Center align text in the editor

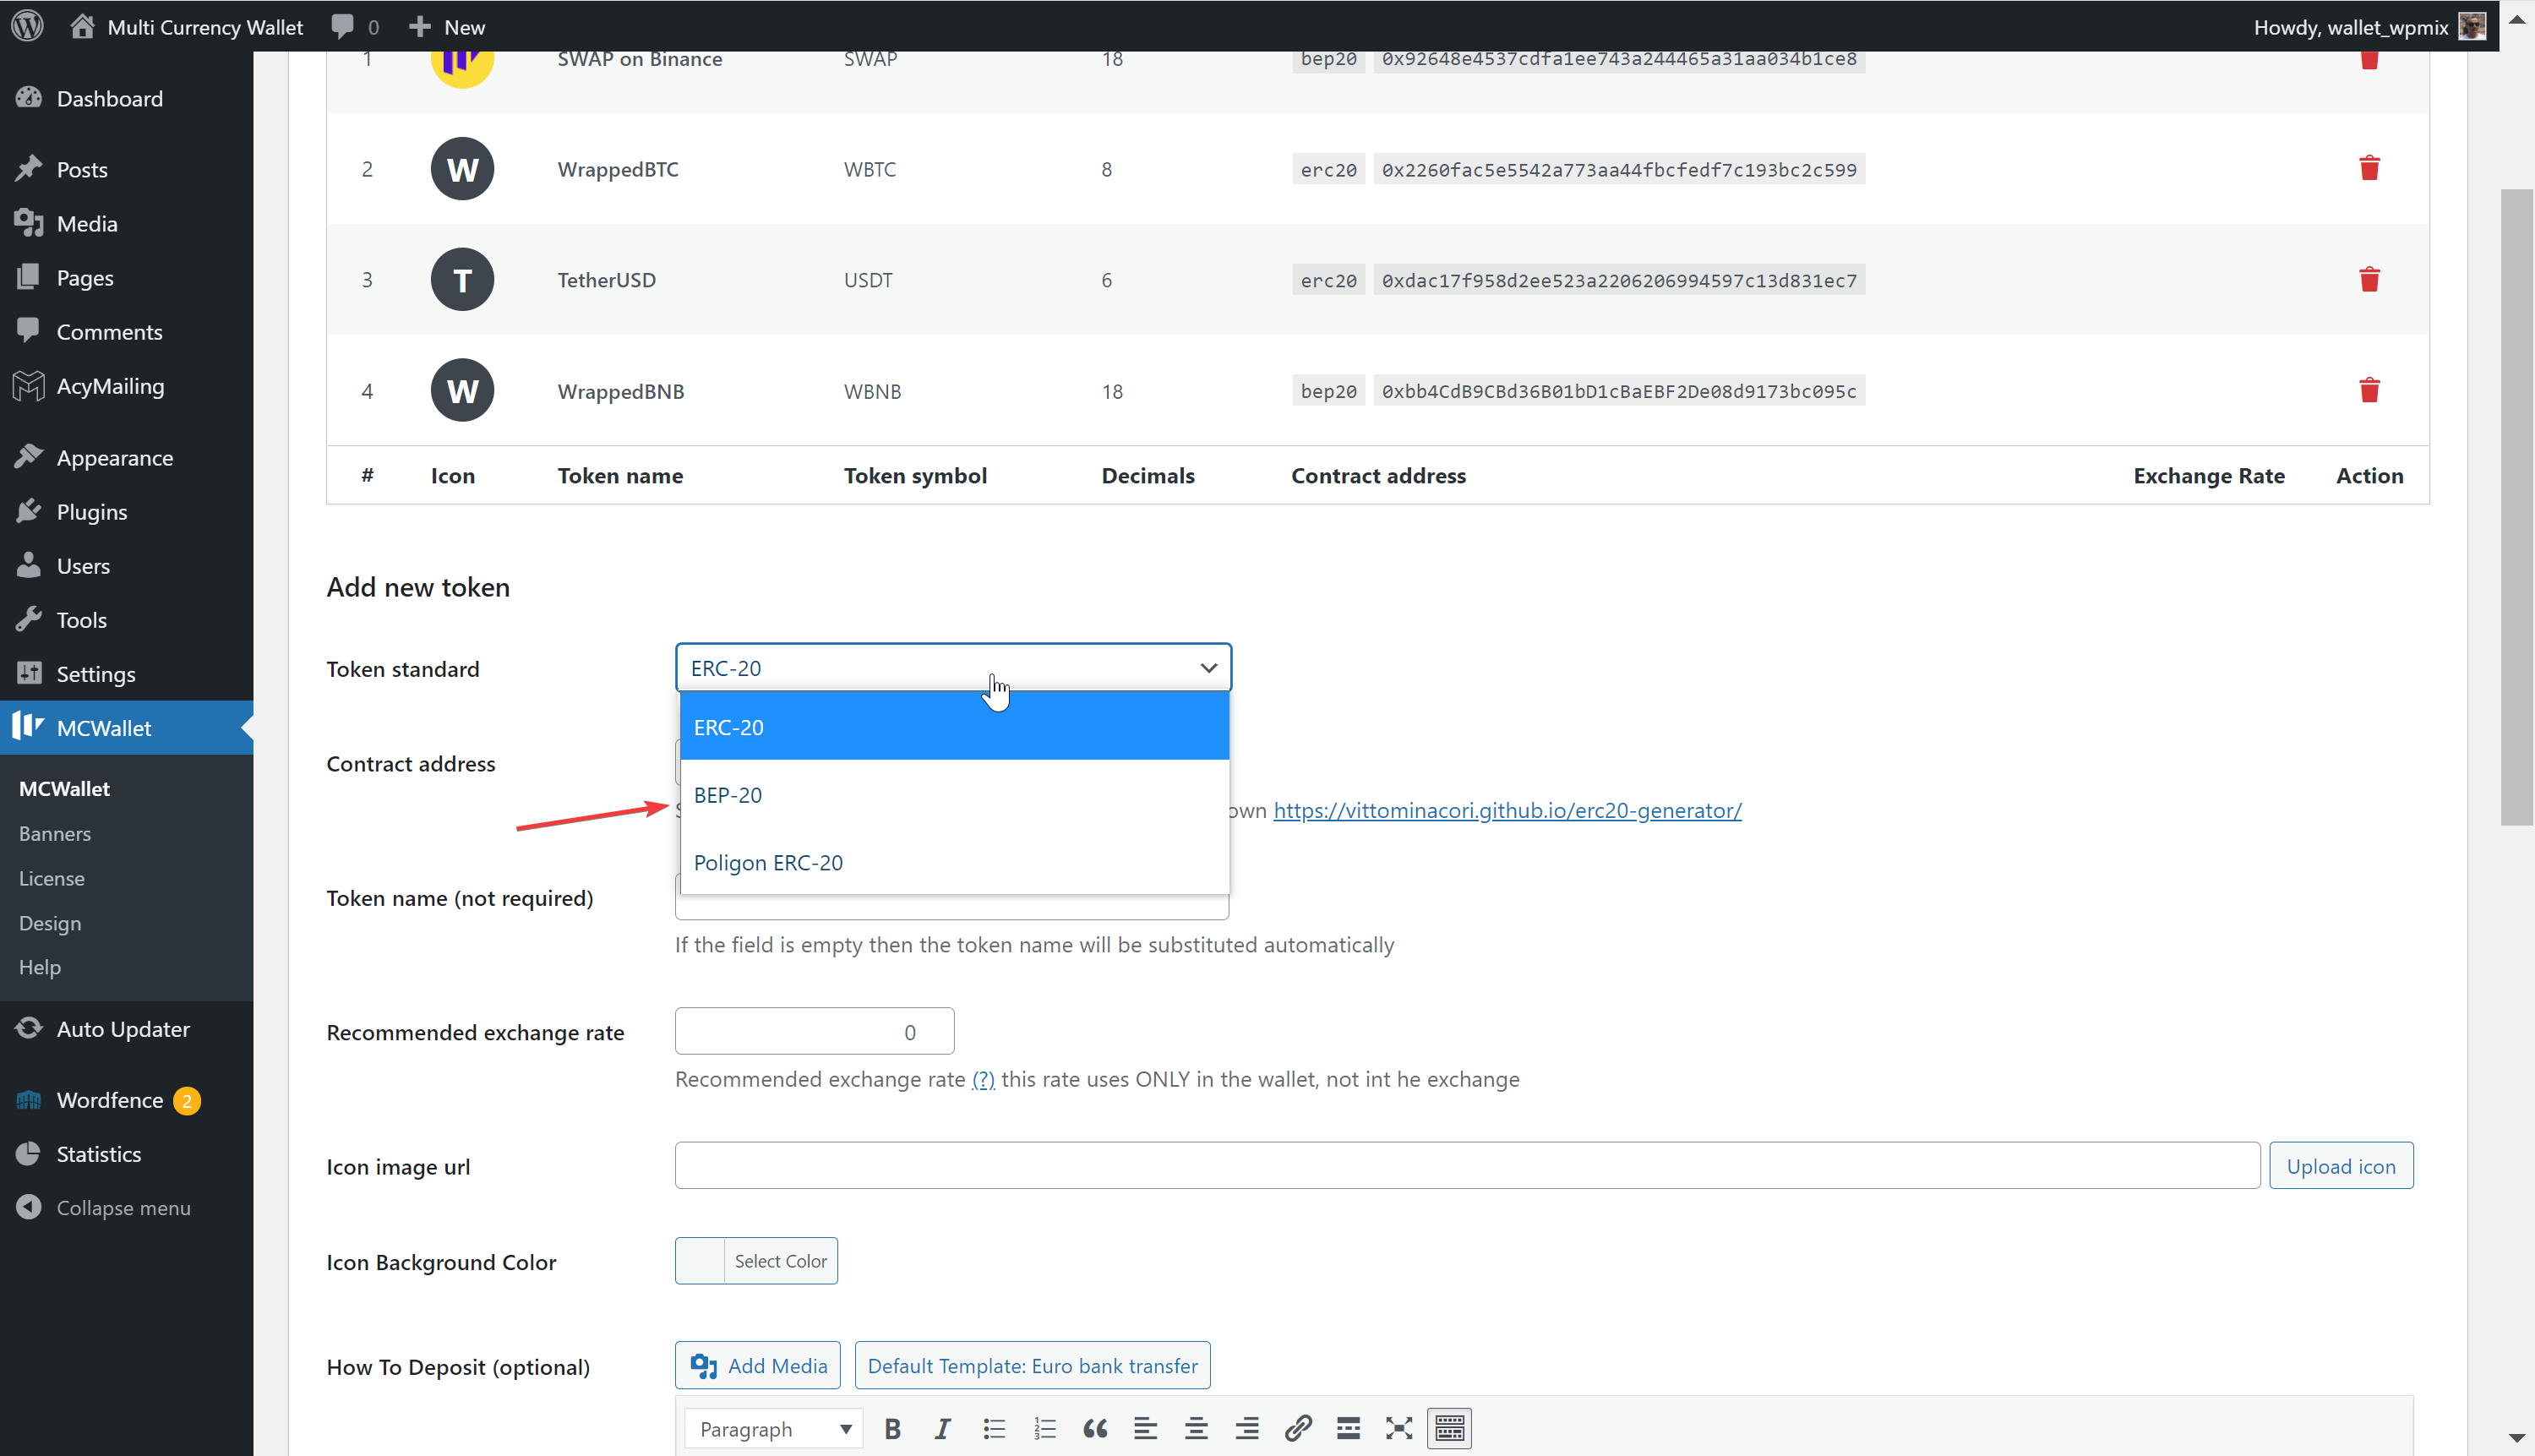click(1196, 1428)
